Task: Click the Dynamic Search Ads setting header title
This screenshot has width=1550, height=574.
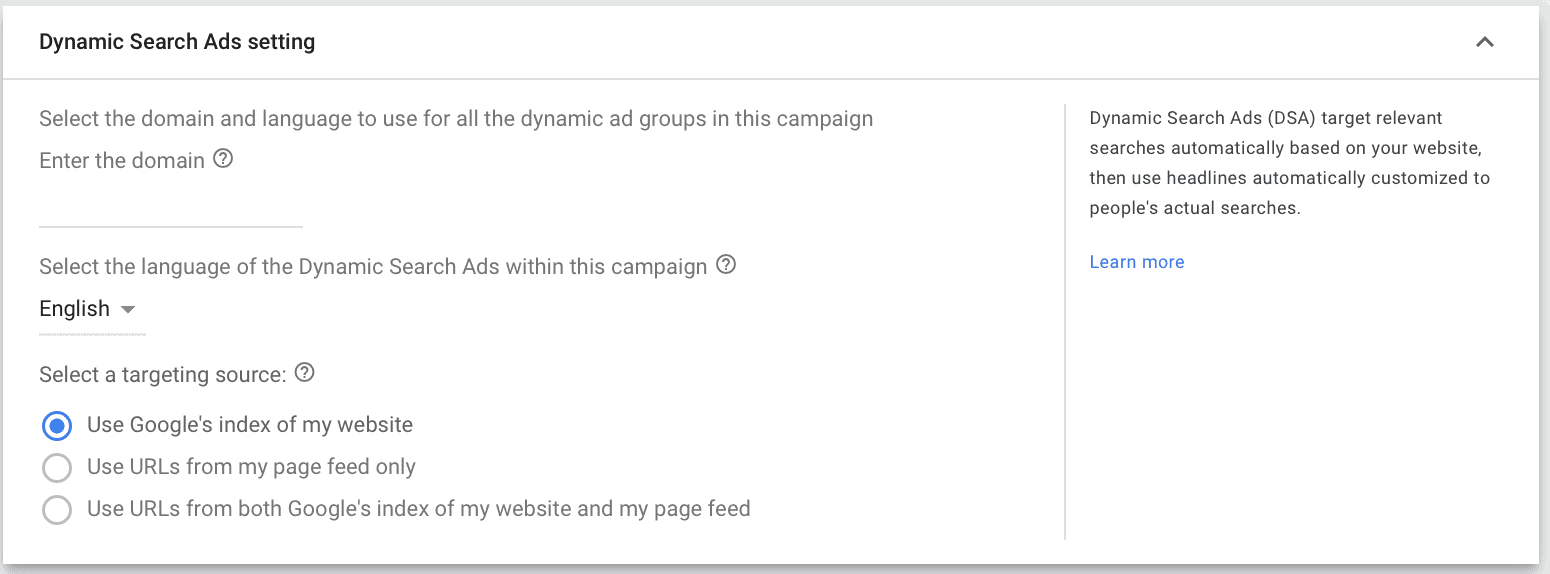Action: click(x=177, y=42)
